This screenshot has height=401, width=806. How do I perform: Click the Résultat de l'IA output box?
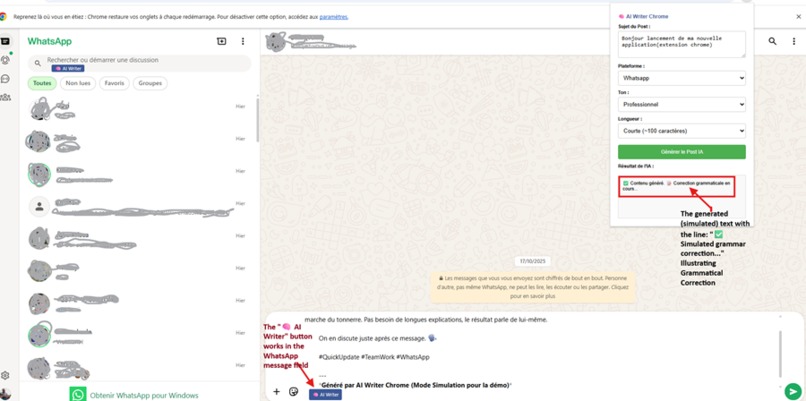(682, 196)
